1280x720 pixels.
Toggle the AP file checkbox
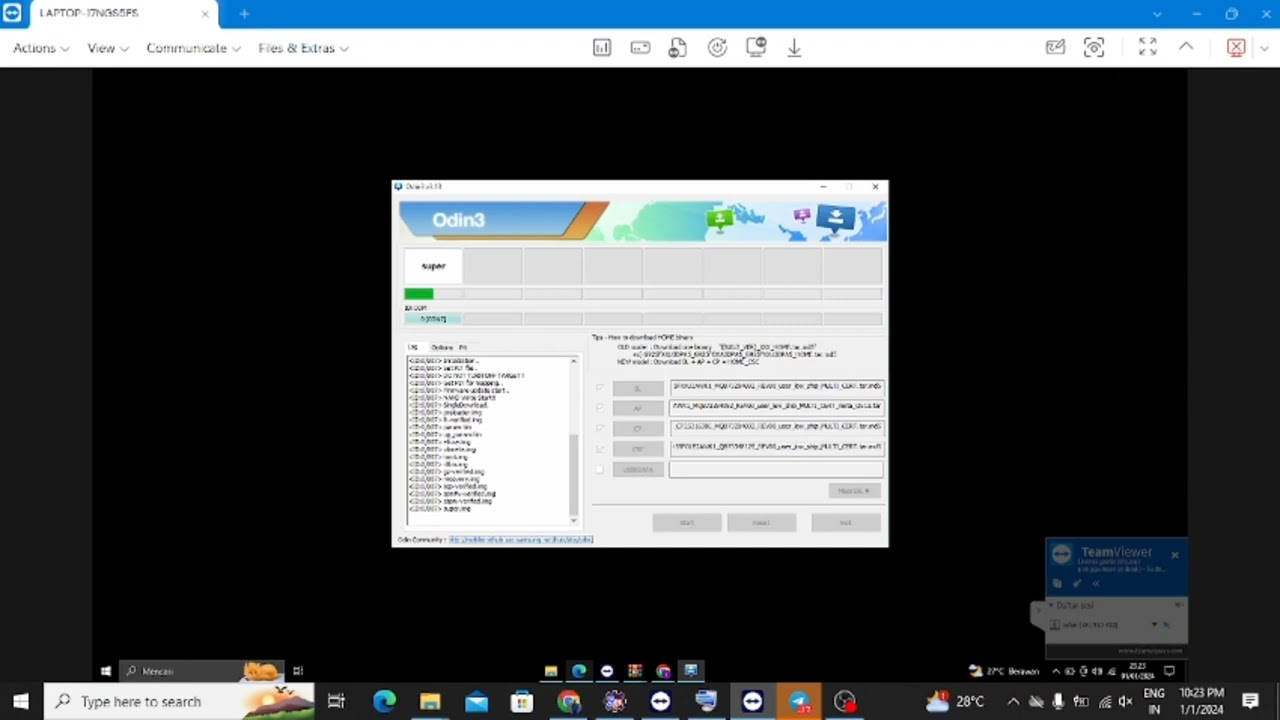(x=600, y=408)
